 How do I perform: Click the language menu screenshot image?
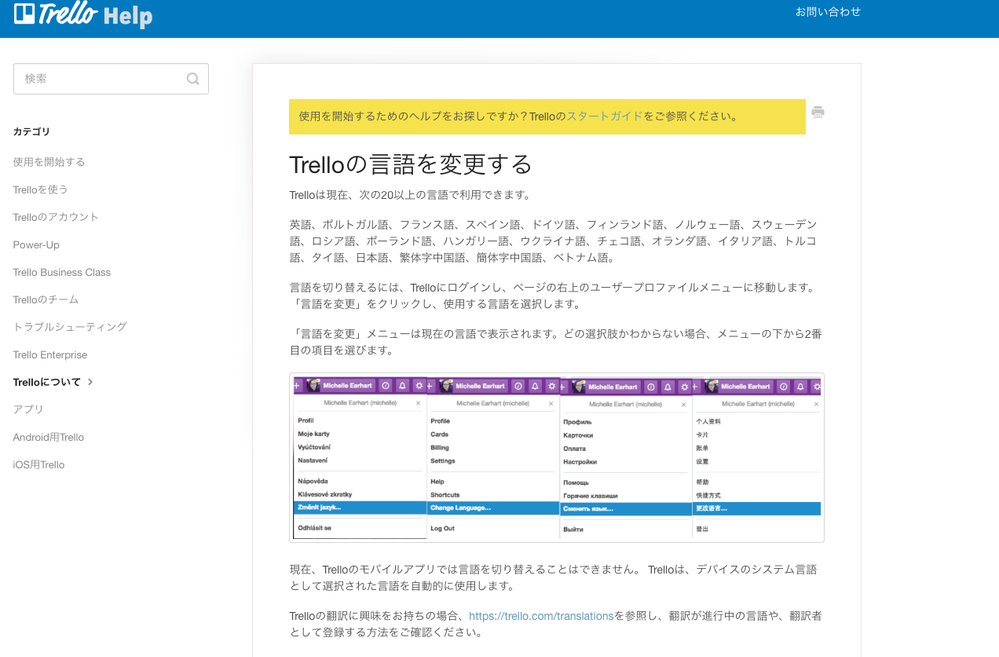click(x=557, y=458)
